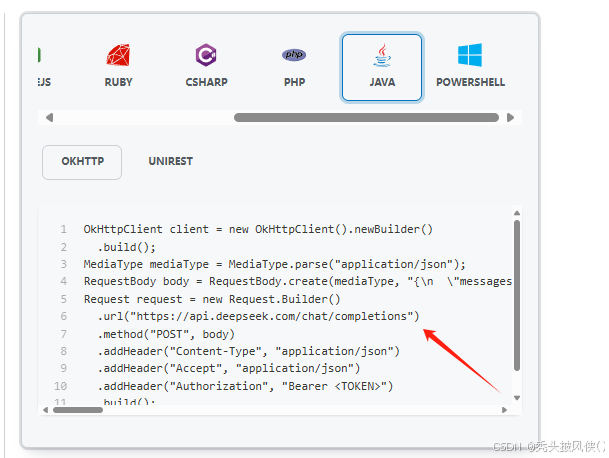Click the code box horizontal scroll left arrow
Screen dimensions: 609x458
[x=45, y=410]
